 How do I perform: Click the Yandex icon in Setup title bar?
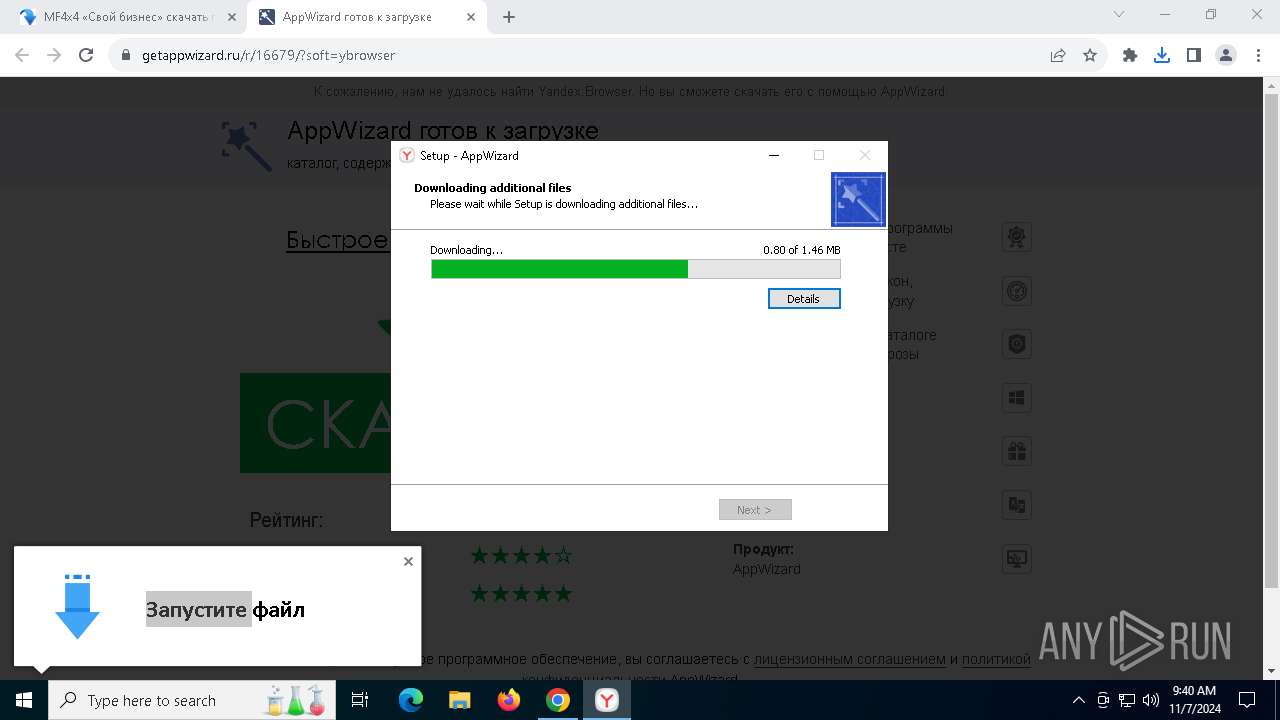407,155
